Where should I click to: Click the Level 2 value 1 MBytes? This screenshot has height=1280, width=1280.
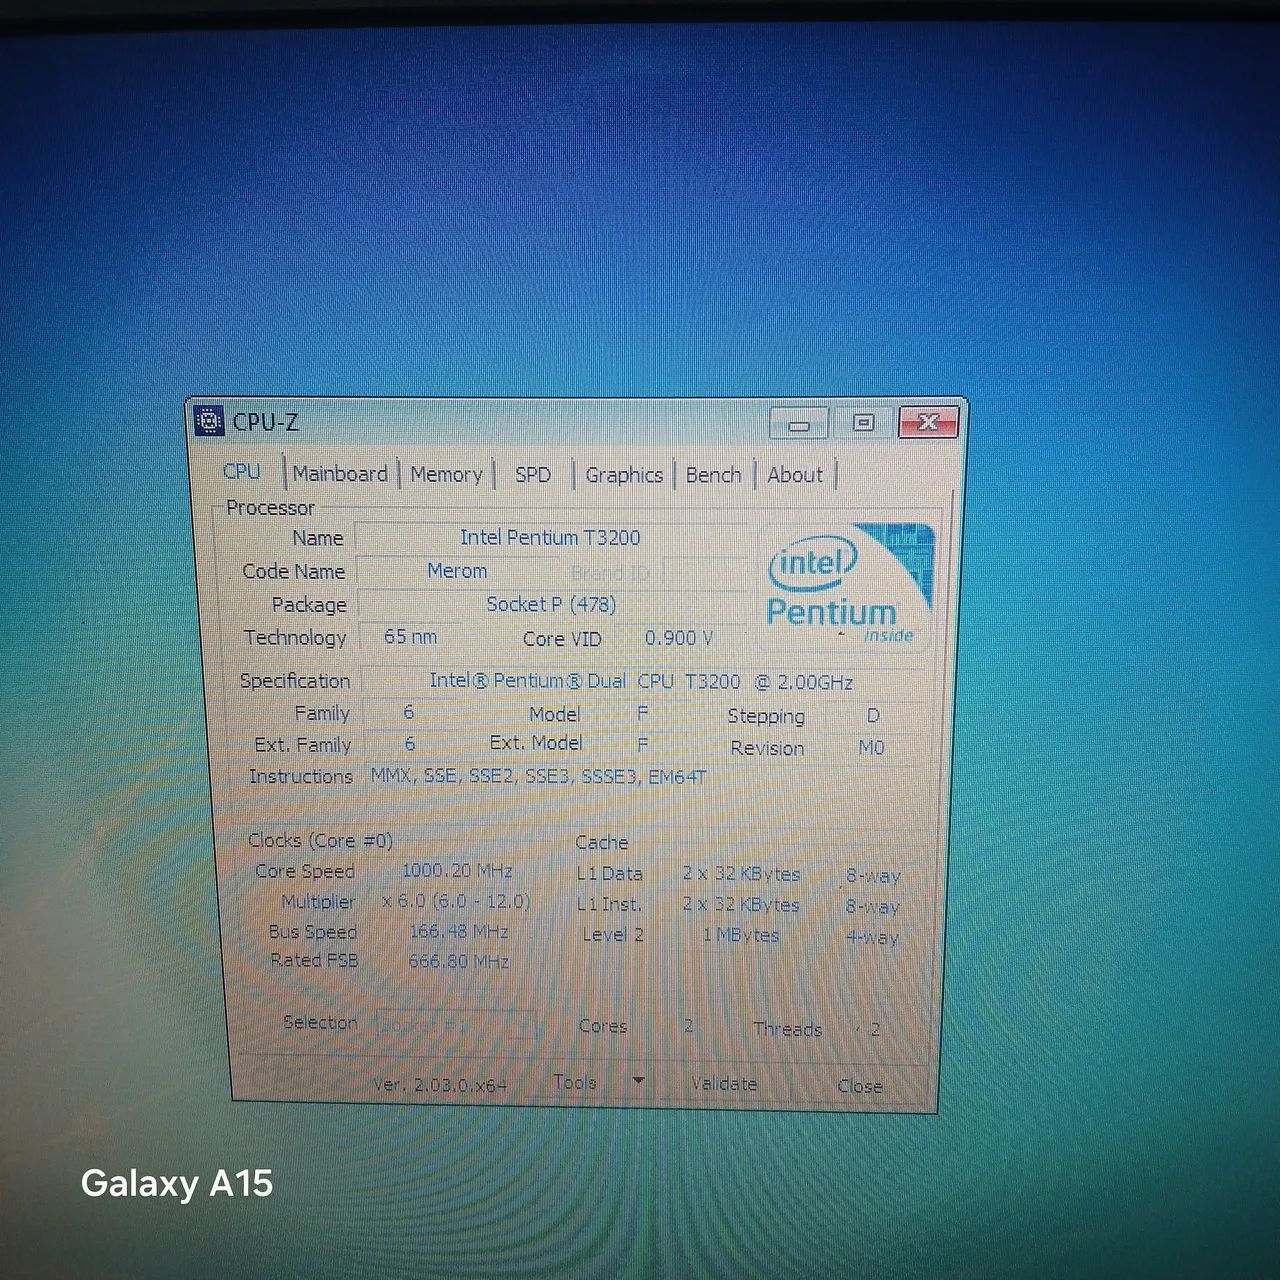point(741,935)
